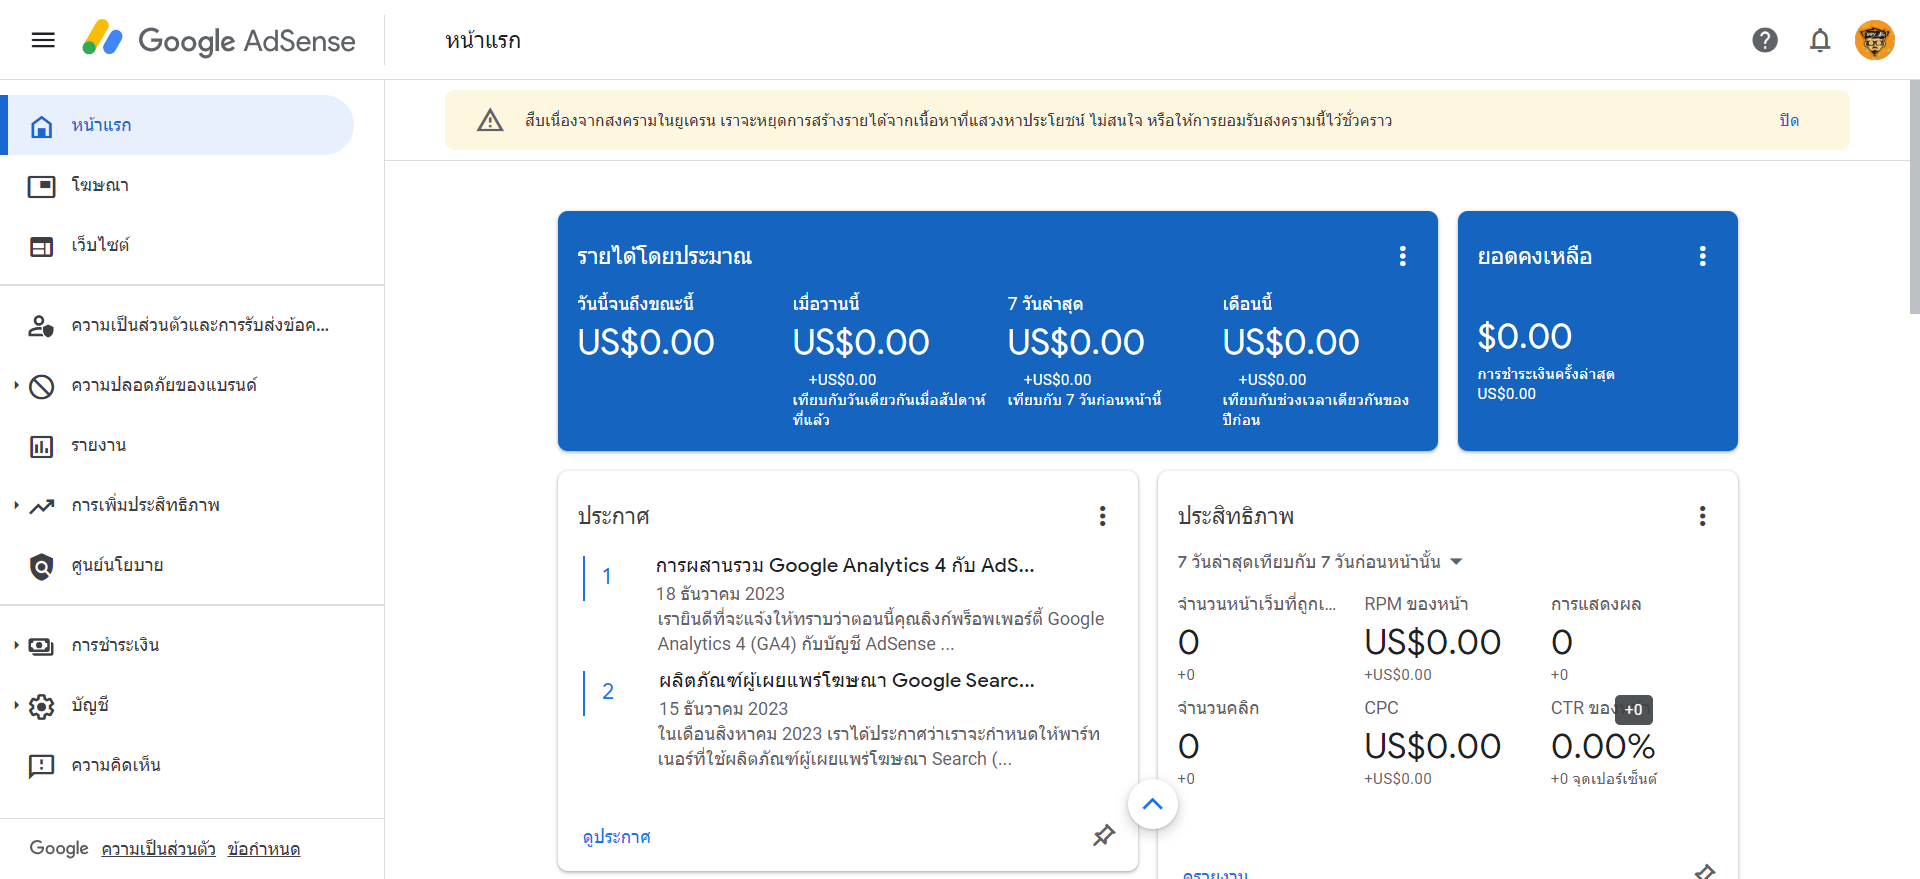Open the ข้อกำหนด footer link
The image size is (1920, 879).
pos(264,849)
